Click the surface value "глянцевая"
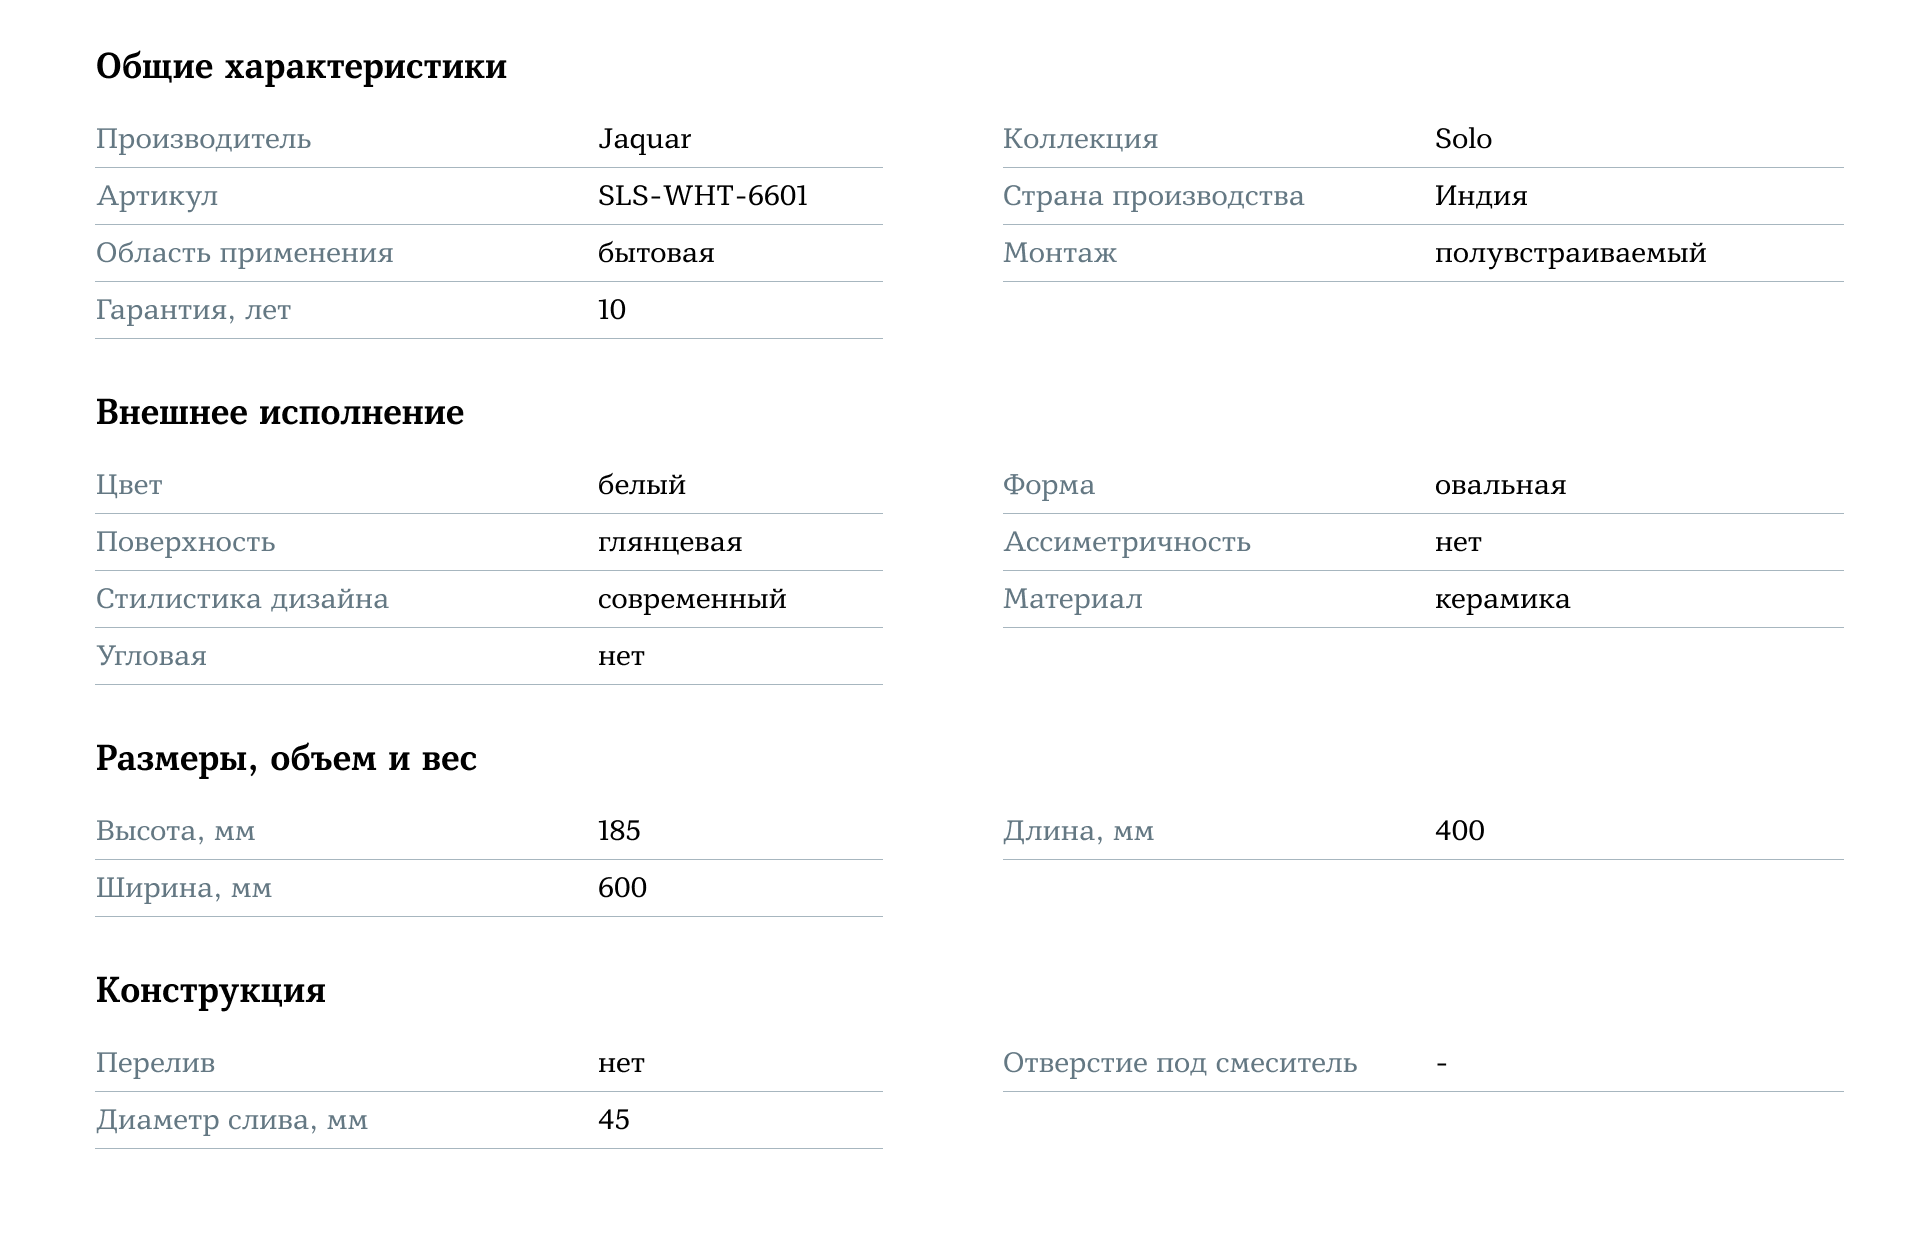This screenshot has height=1237, width=1920. (669, 542)
